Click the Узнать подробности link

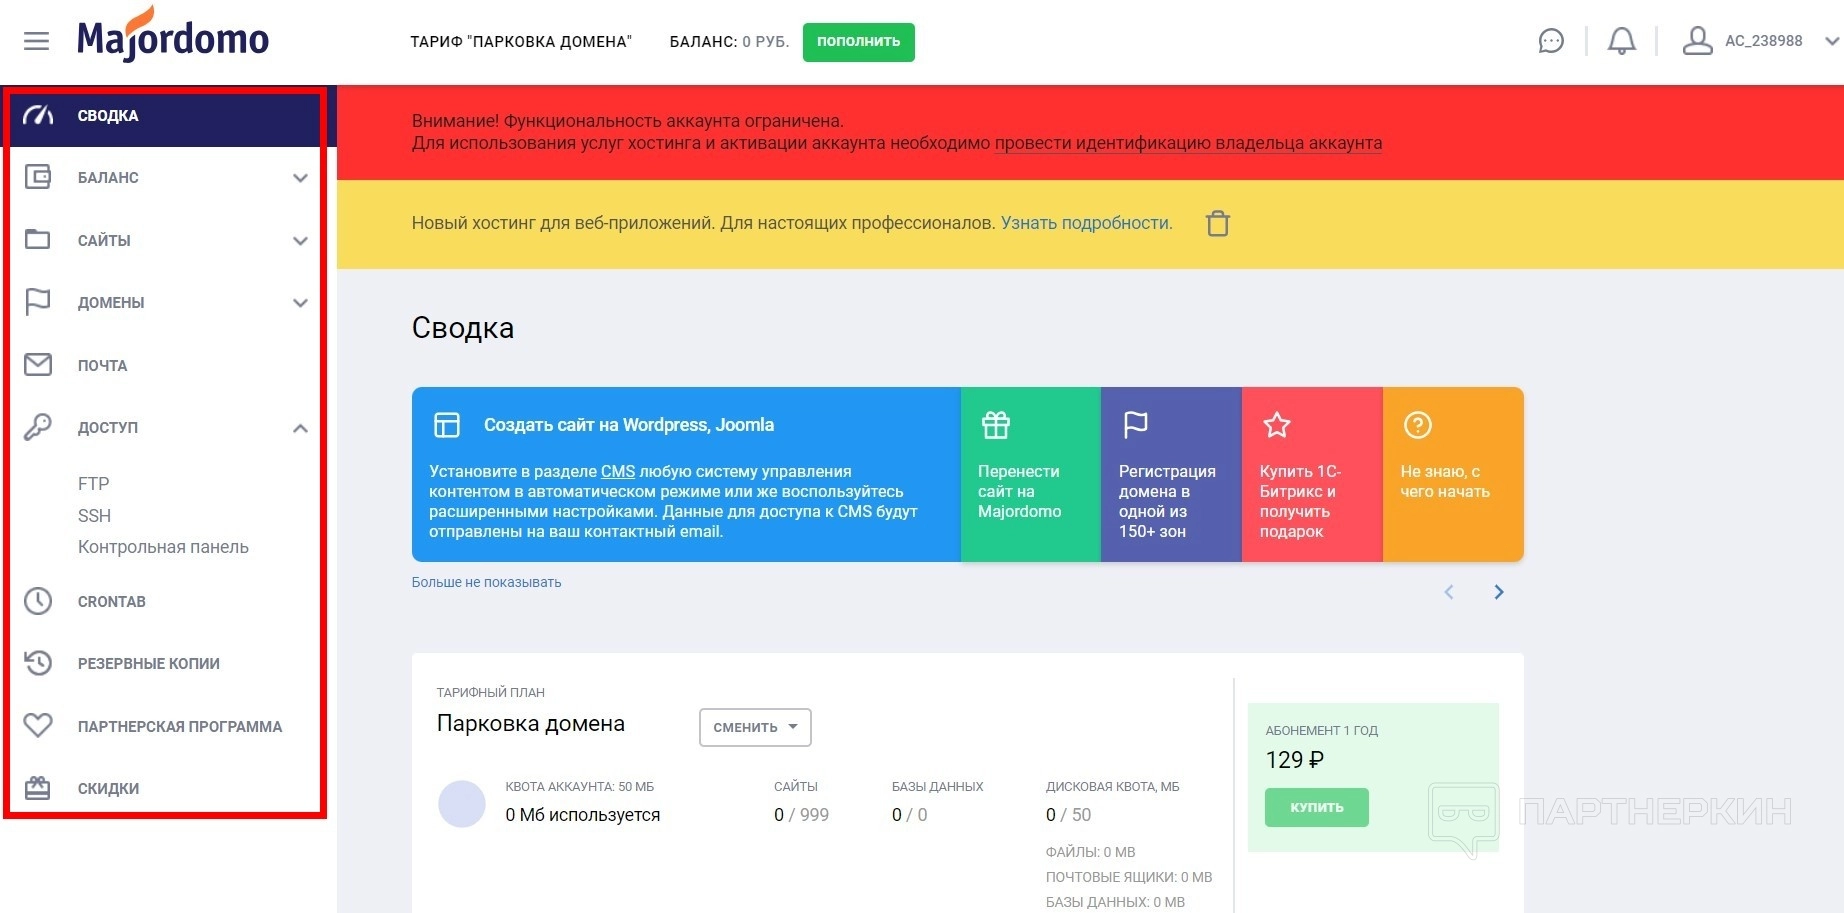point(1087,223)
